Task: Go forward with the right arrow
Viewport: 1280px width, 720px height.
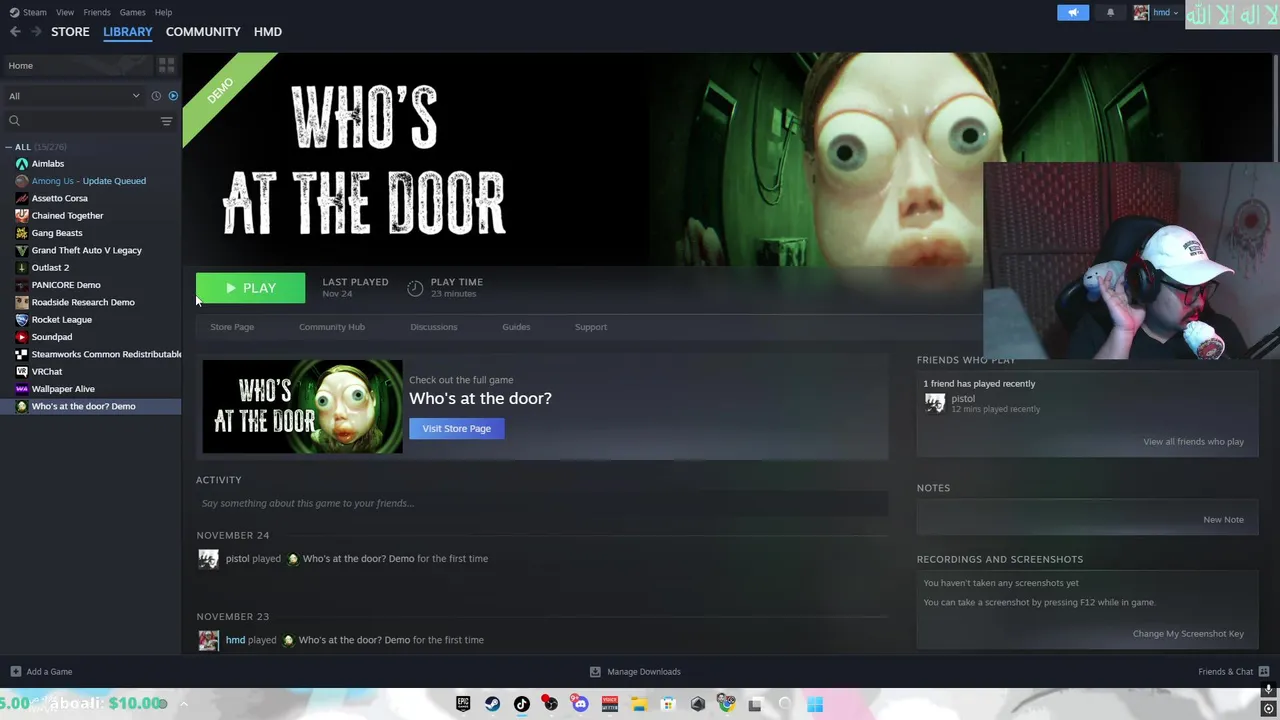Action: coord(36,32)
